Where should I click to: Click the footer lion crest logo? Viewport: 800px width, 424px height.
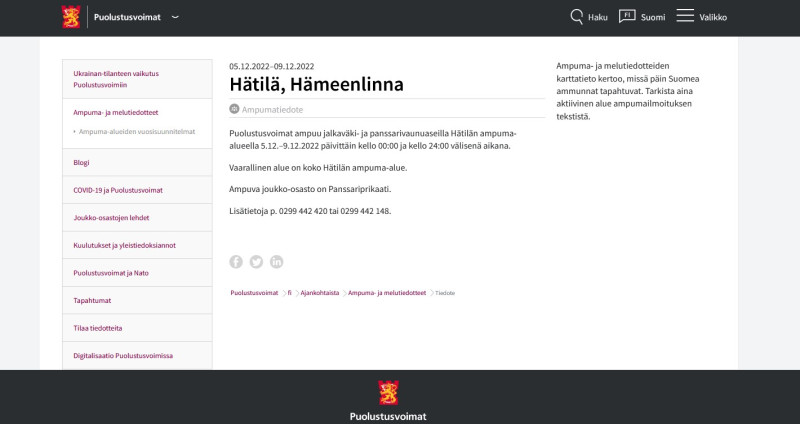click(x=388, y=392)
